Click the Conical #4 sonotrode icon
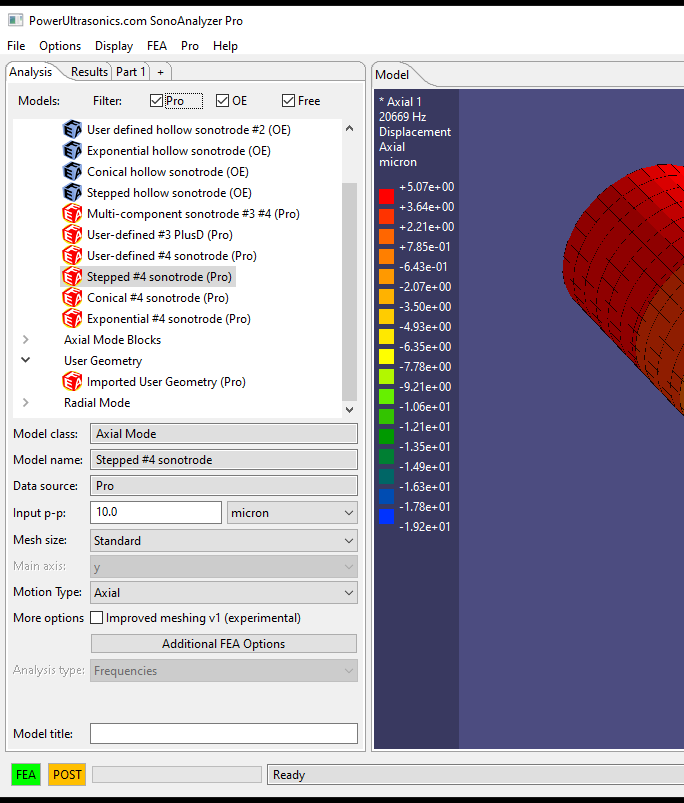Screen dimensions: 684x803 72,298
